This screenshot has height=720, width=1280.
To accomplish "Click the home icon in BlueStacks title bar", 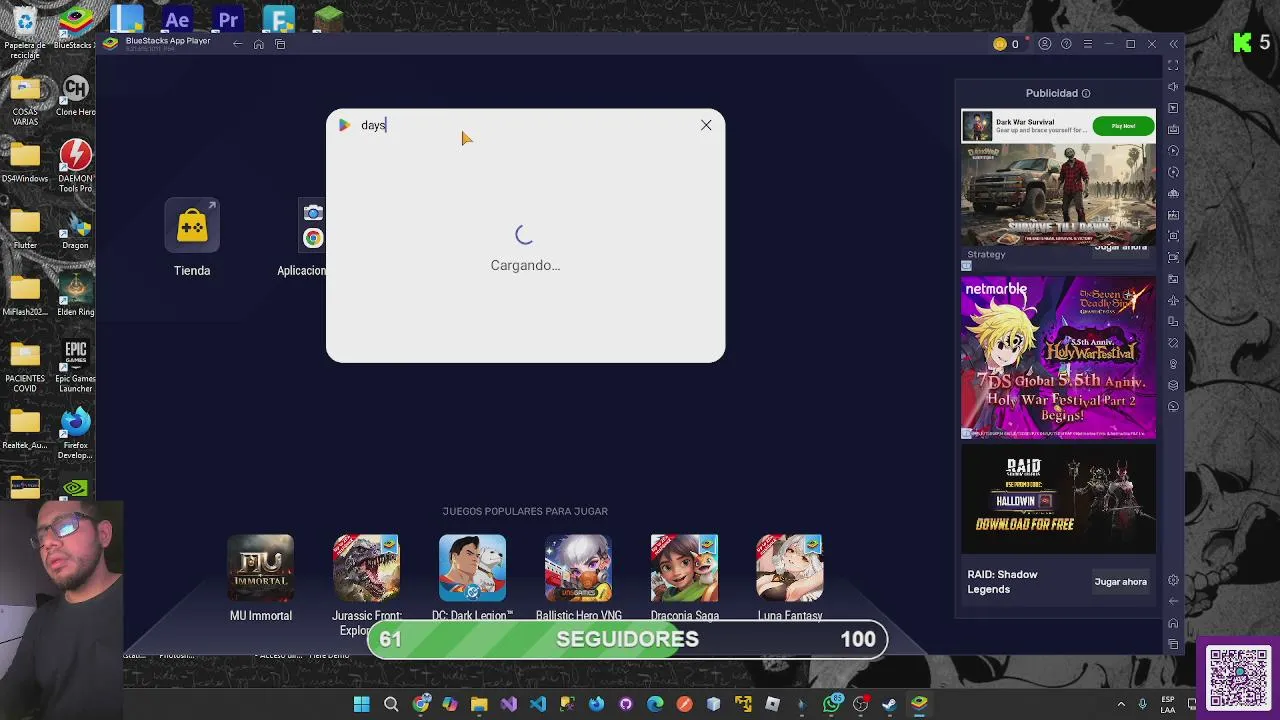I will pyautogui.click(x=259, y=44).
